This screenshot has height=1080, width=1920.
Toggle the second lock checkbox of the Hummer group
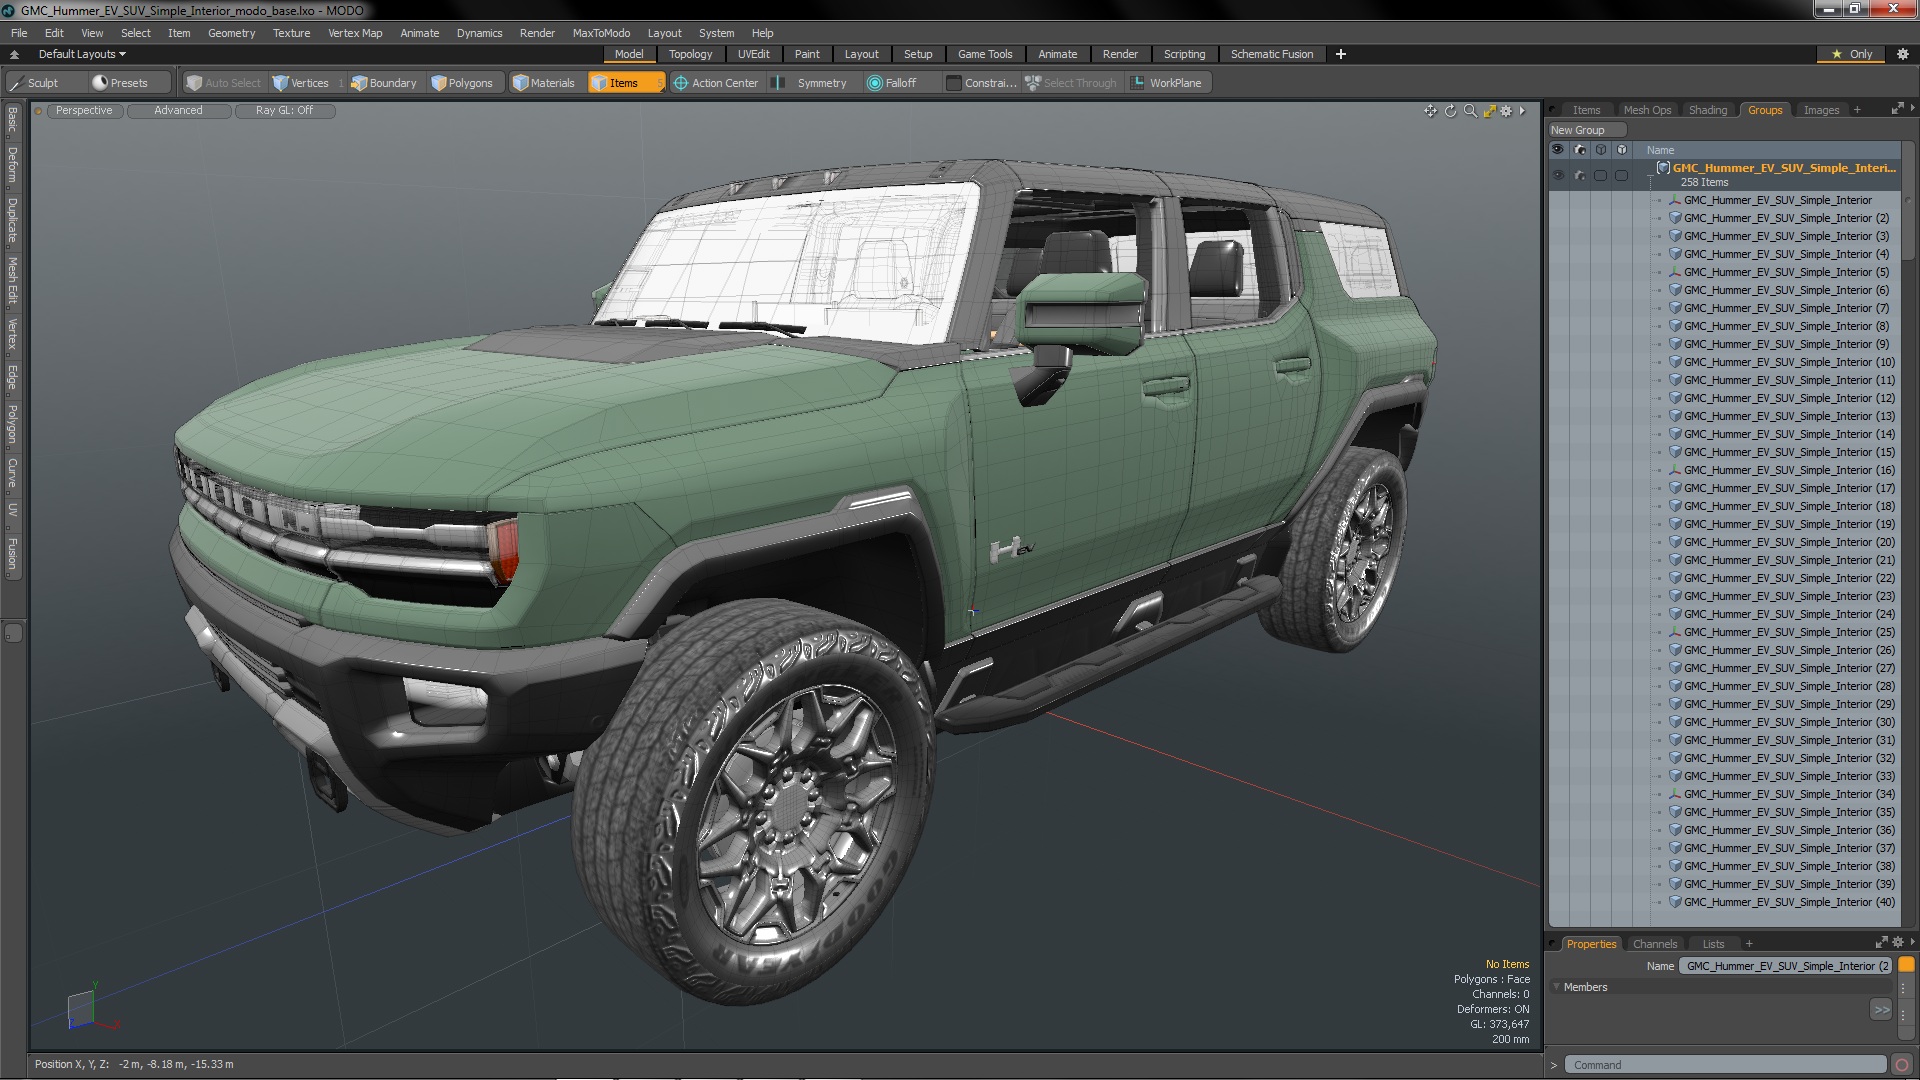point(1621,175)
